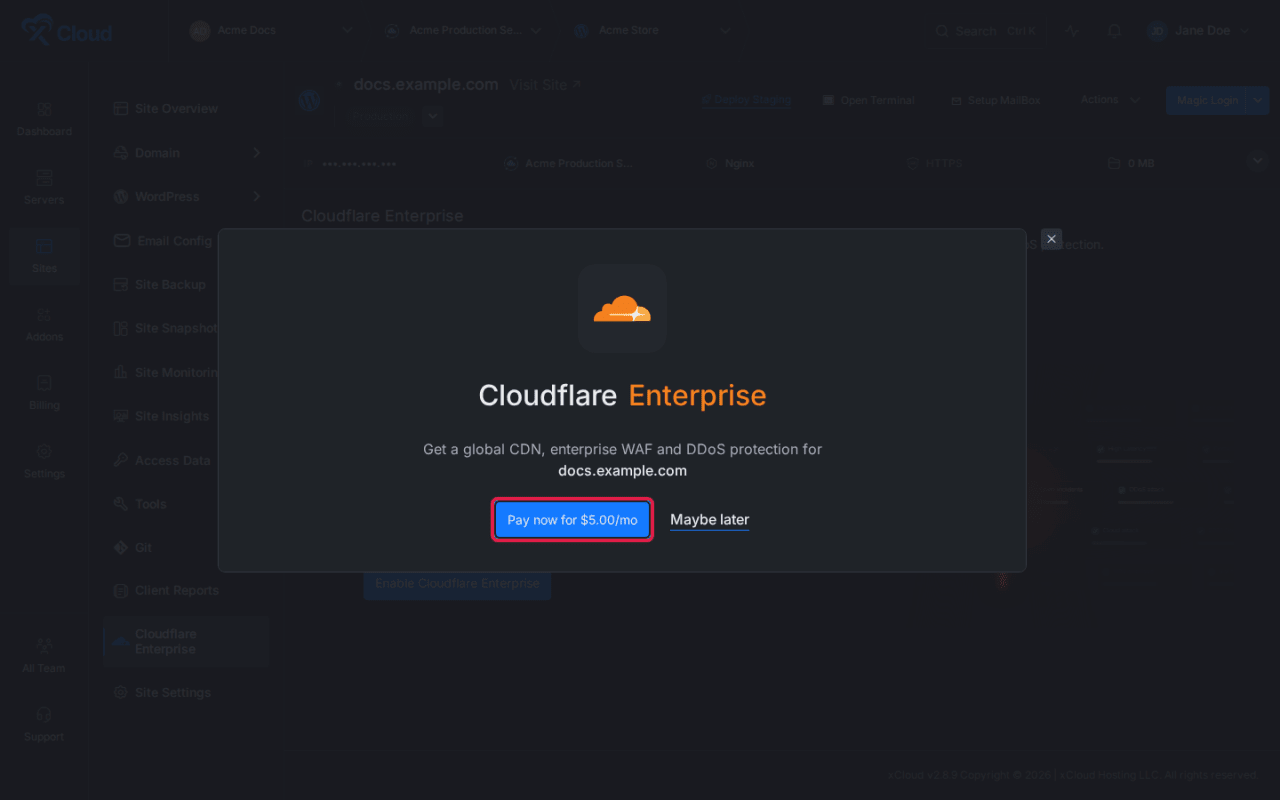
Task: Open Site Backup in the site sidebar
Action: (161, 285)
